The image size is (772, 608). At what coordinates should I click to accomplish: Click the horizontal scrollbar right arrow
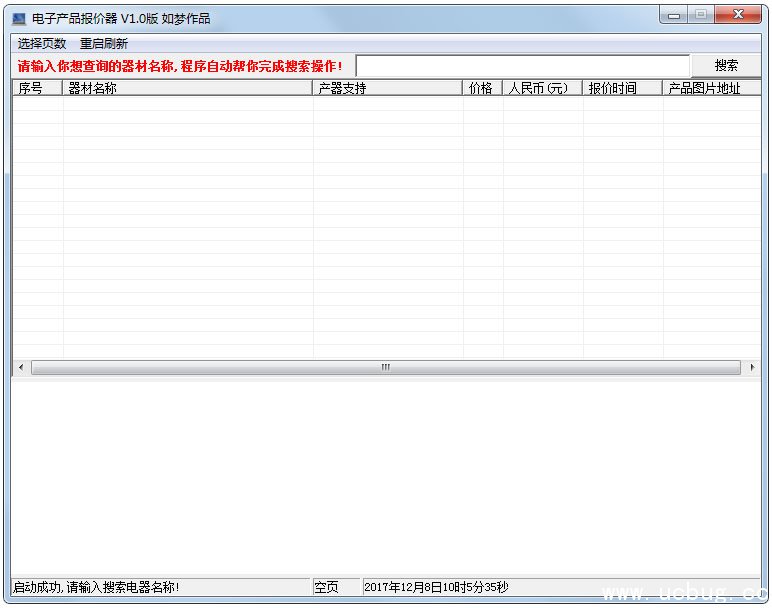[752, 367]
